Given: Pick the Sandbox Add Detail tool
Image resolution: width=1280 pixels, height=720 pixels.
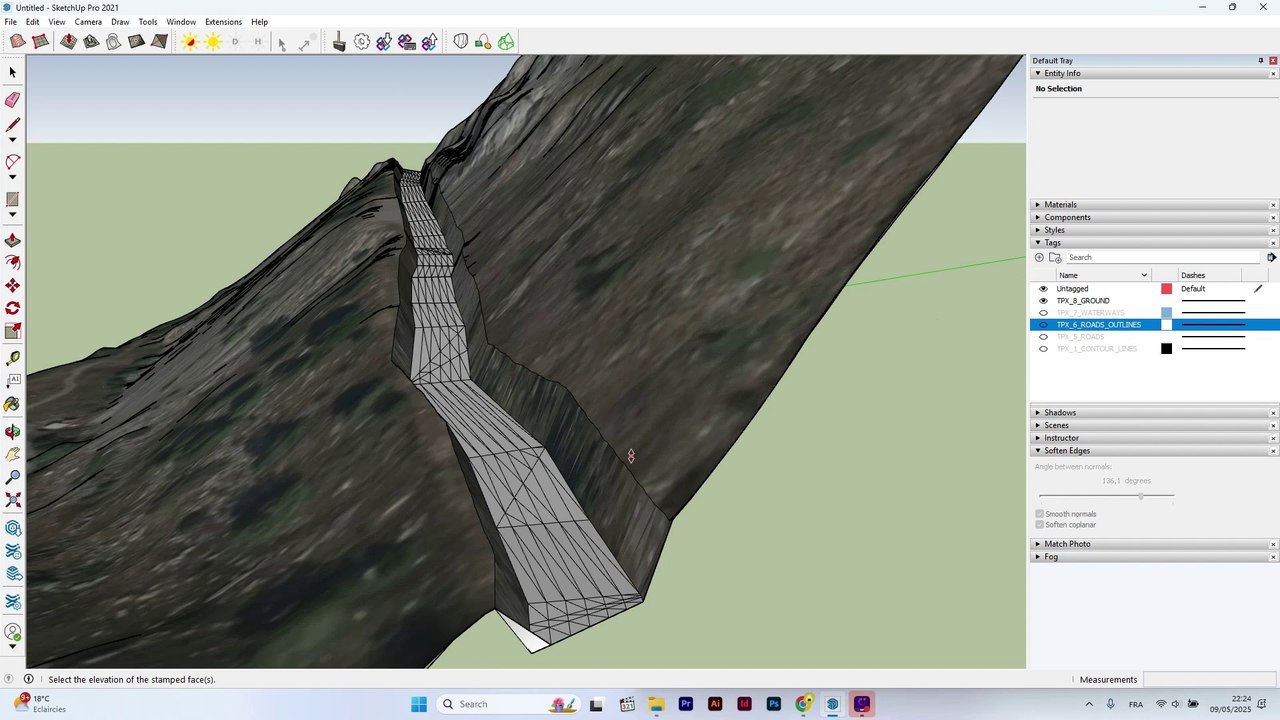Looking at the screenshot, I should click(x=136, y=42).
